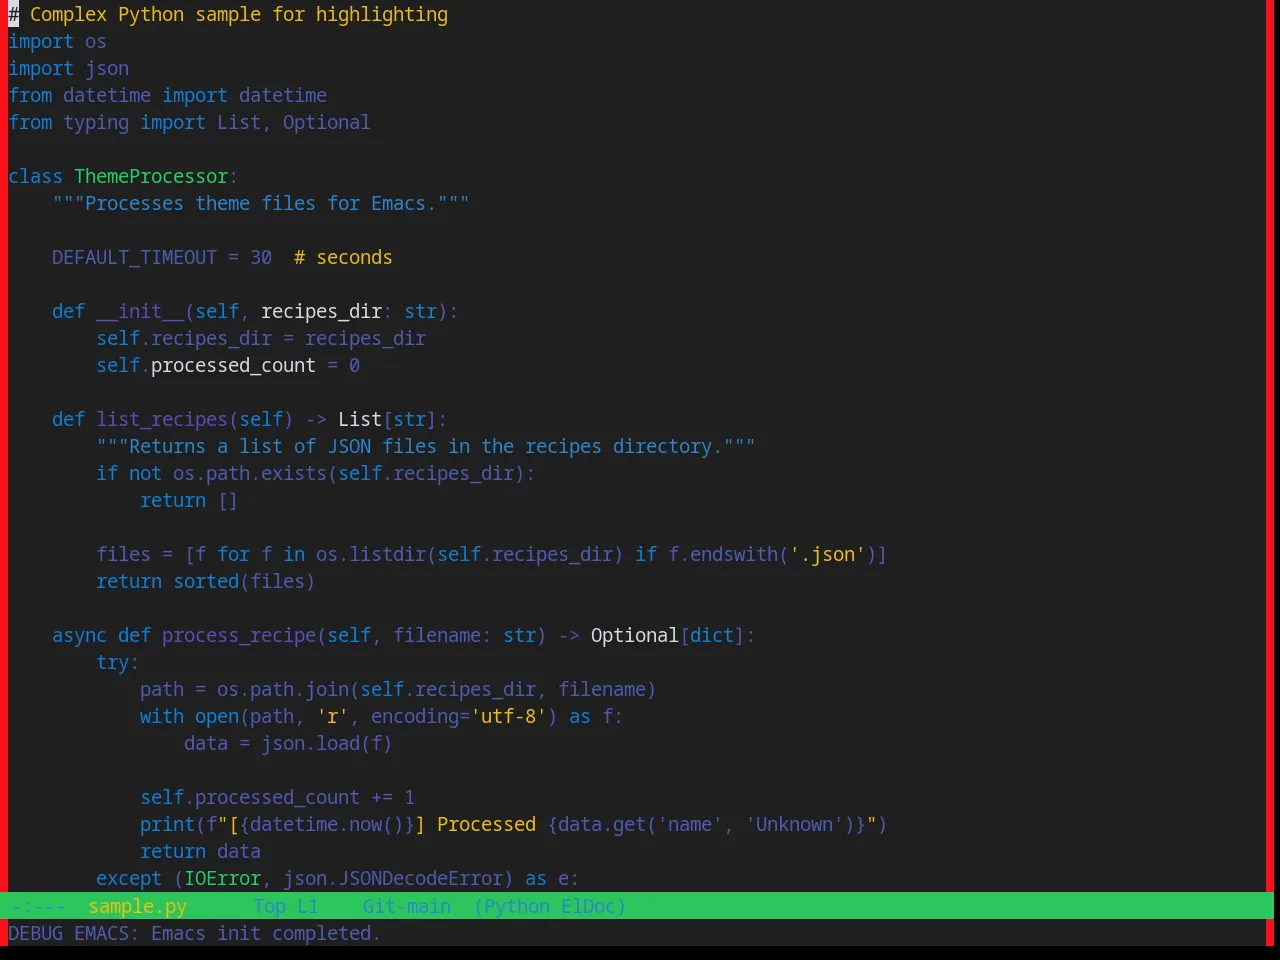Click the __init__ method name
This screenshot has height=960, width=1280.
pos(140,311)
